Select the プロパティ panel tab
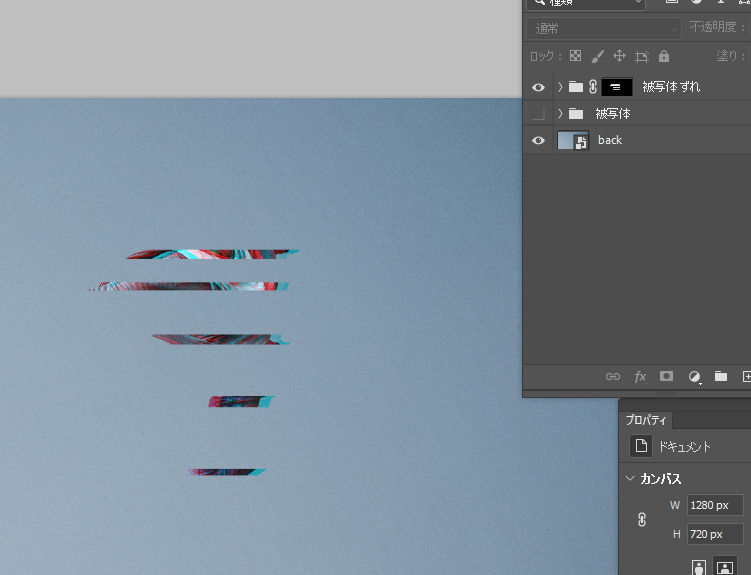Image resolution: width=751 pixels, height=575 pixels. 647,420
